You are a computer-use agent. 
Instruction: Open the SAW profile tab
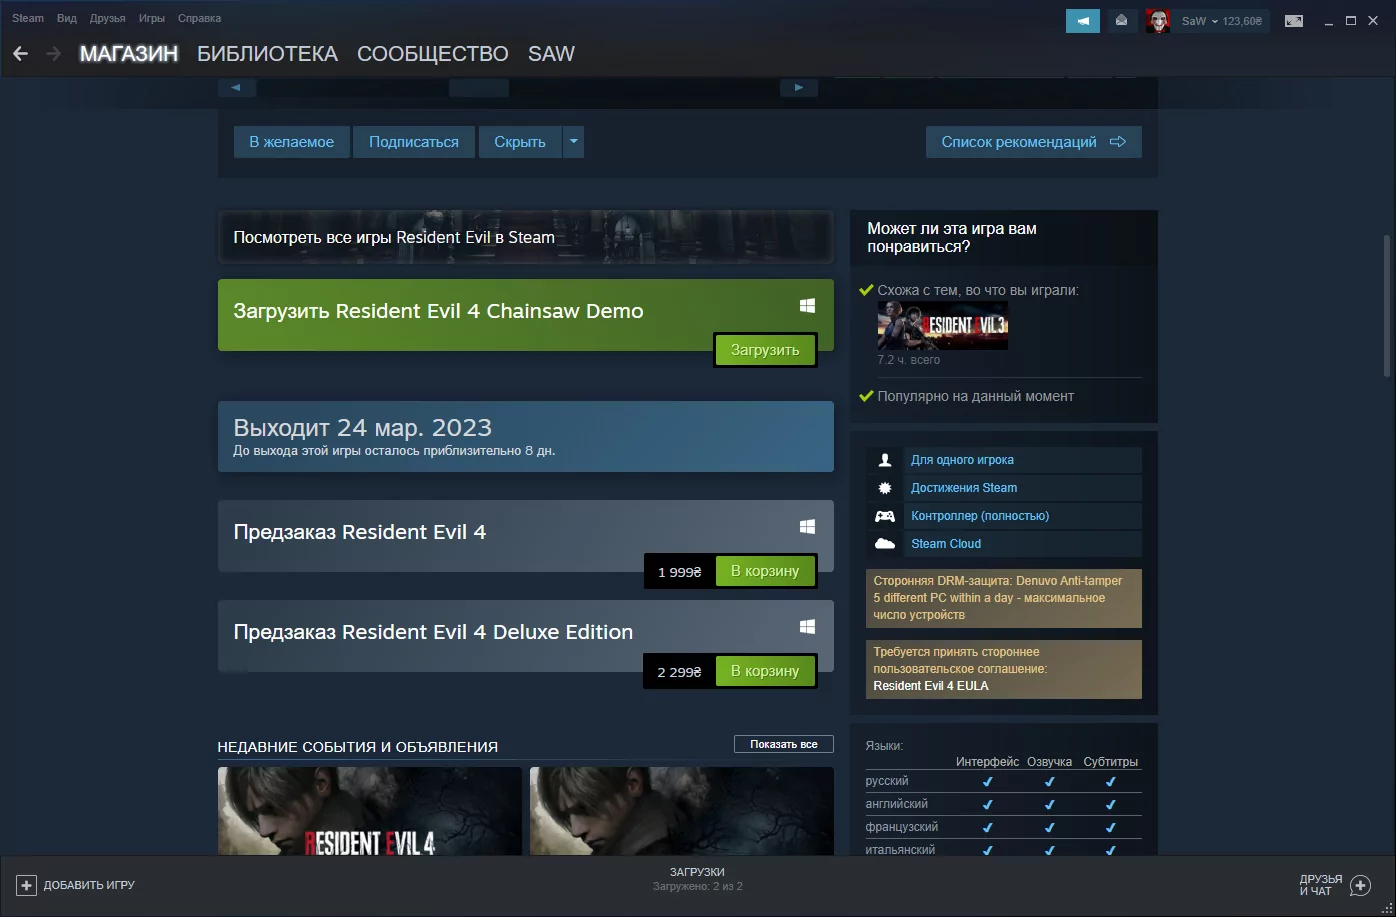tap(551, 54)
